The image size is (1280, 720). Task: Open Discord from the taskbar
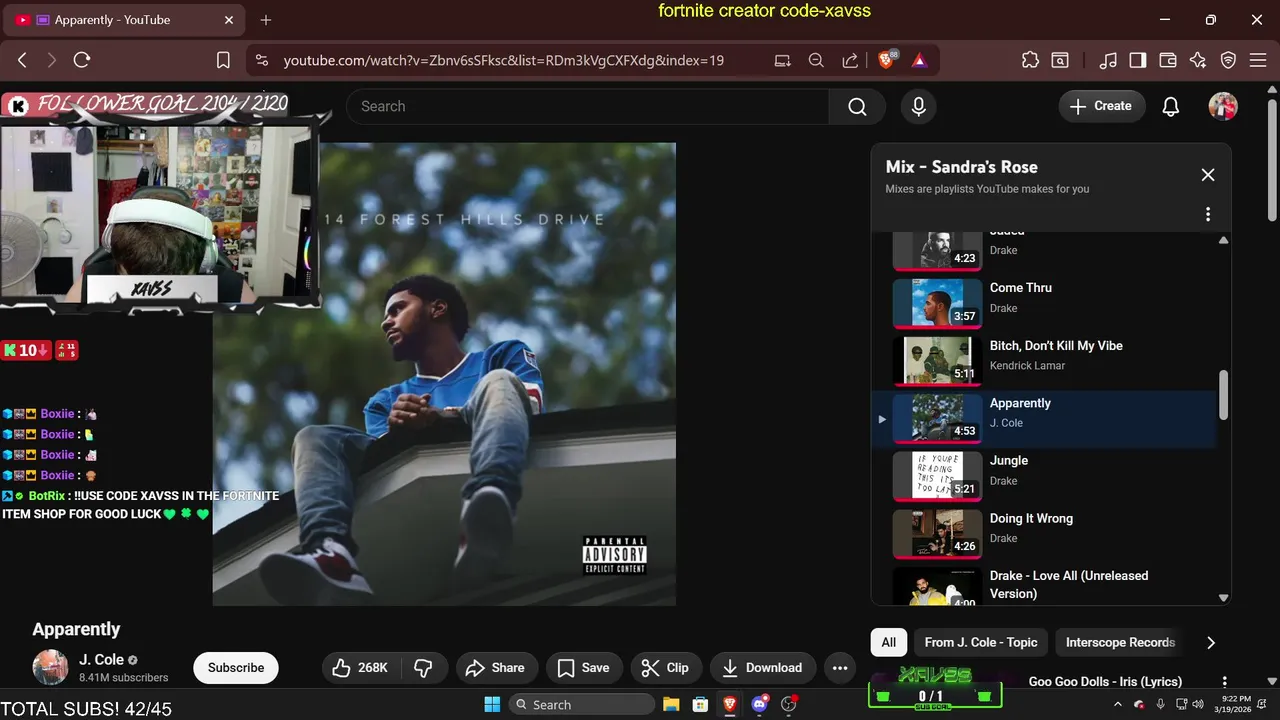click(759, 704)
